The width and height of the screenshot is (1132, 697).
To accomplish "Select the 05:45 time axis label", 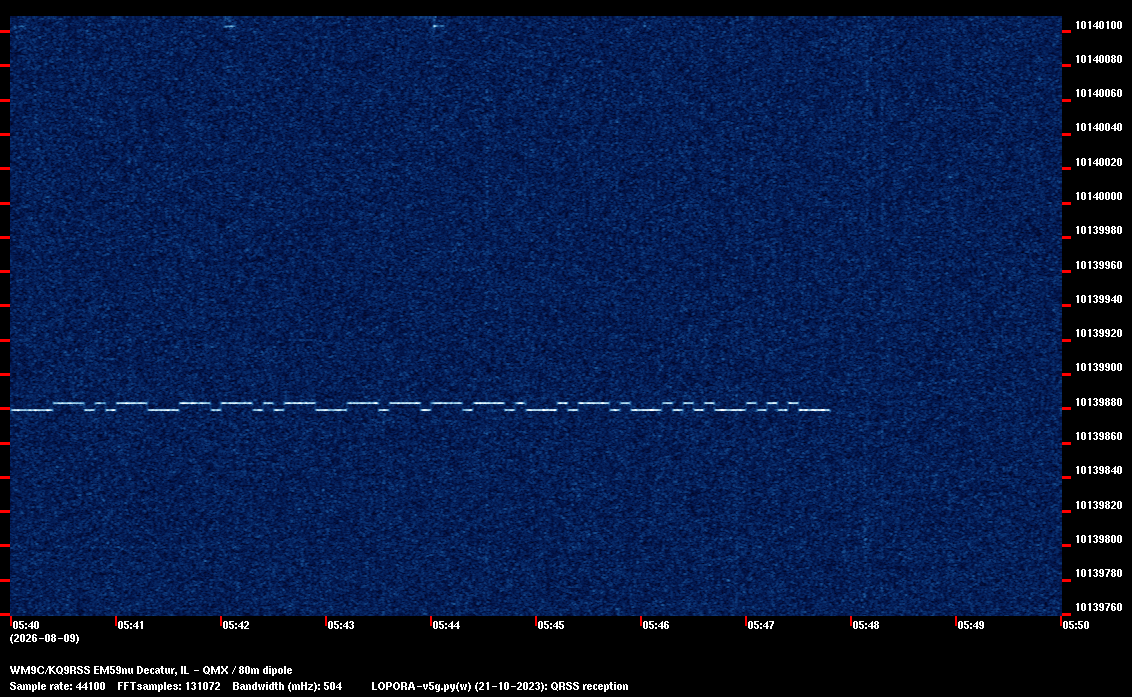I will [x=551, y=625].
